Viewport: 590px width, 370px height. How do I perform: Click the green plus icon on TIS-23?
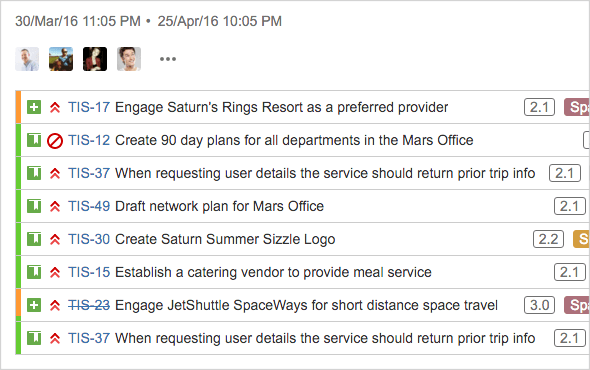[34, 305]
